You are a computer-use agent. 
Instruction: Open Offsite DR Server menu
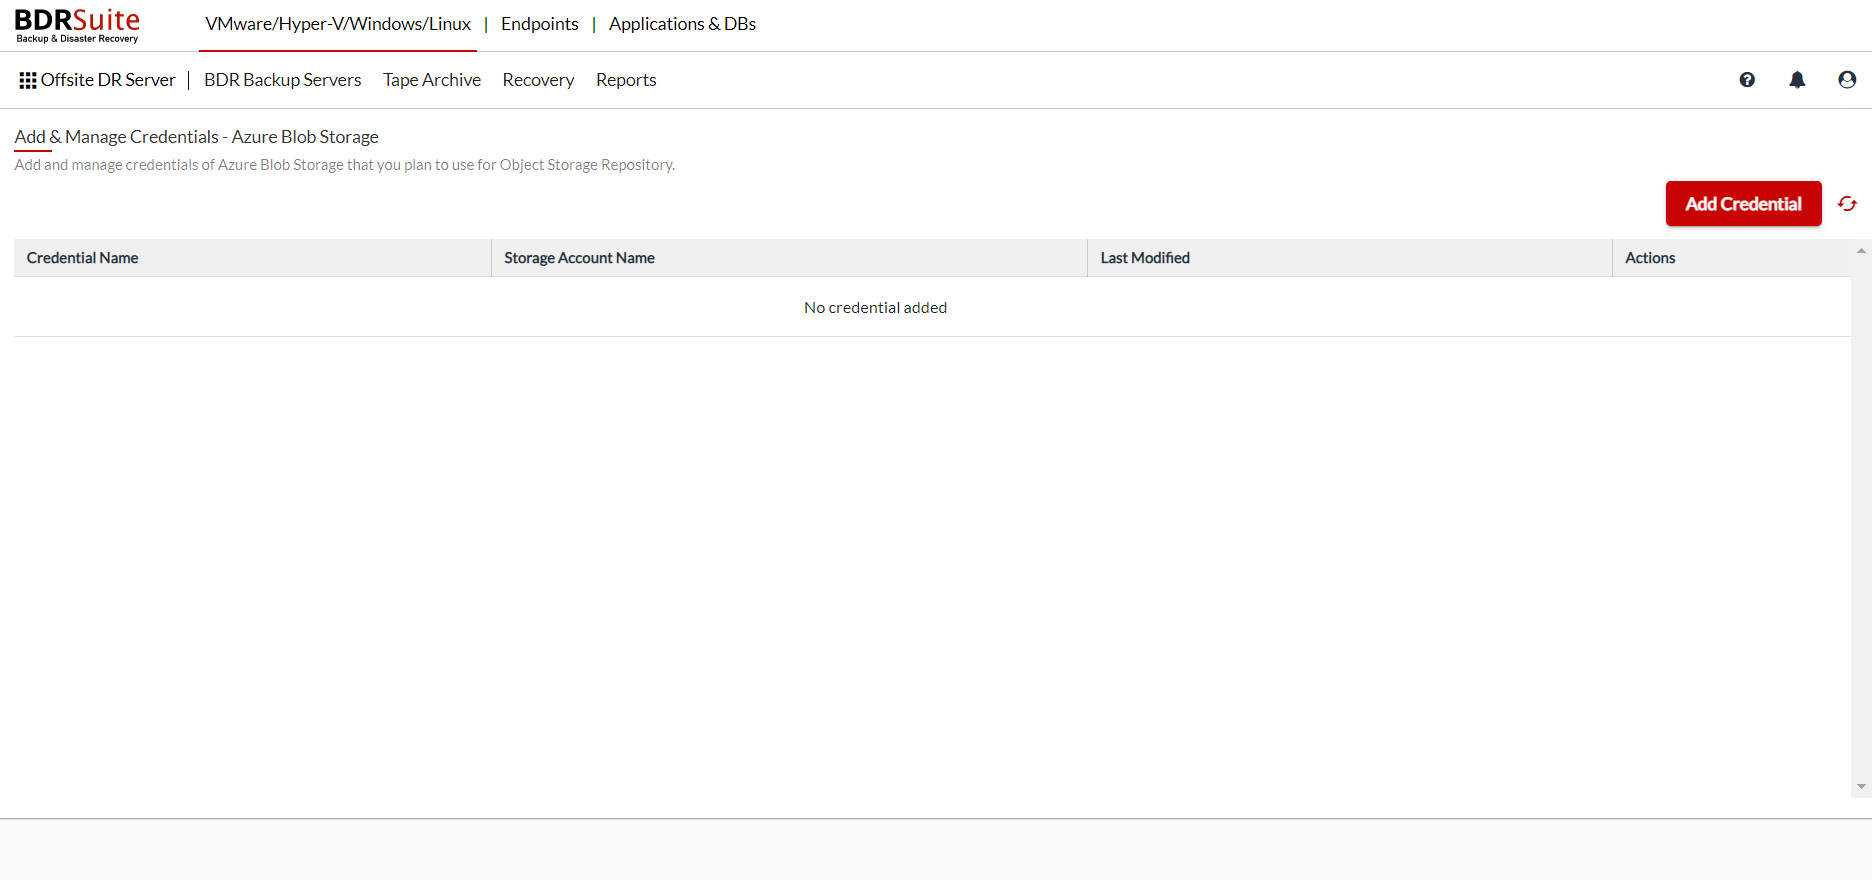(x=108, y=80)
